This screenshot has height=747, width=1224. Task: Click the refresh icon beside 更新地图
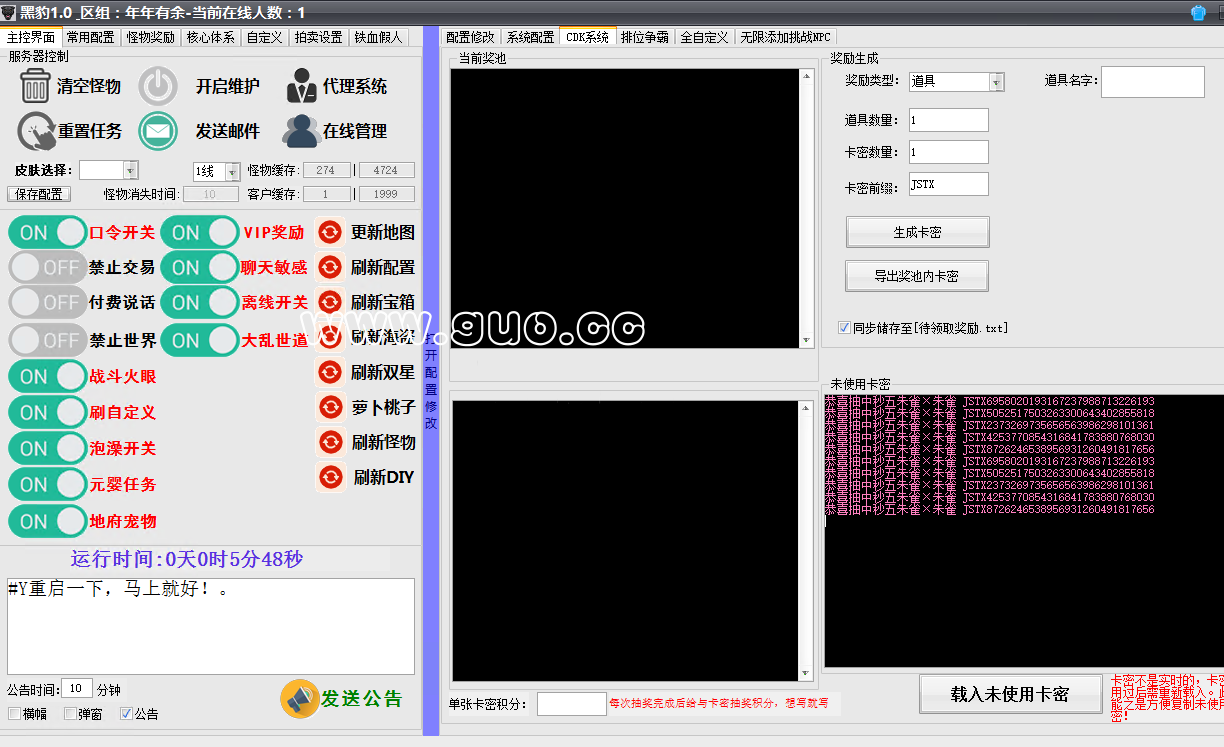pyautogui.click(x=329, y=232)
